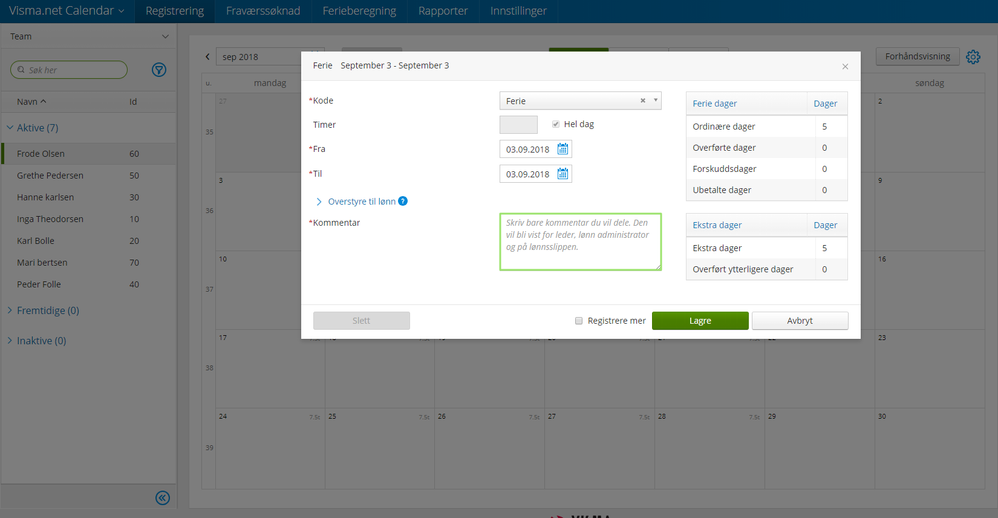998x518 pixels.
Task: Open the Rapporter tab
Action: tap(443, 11)
